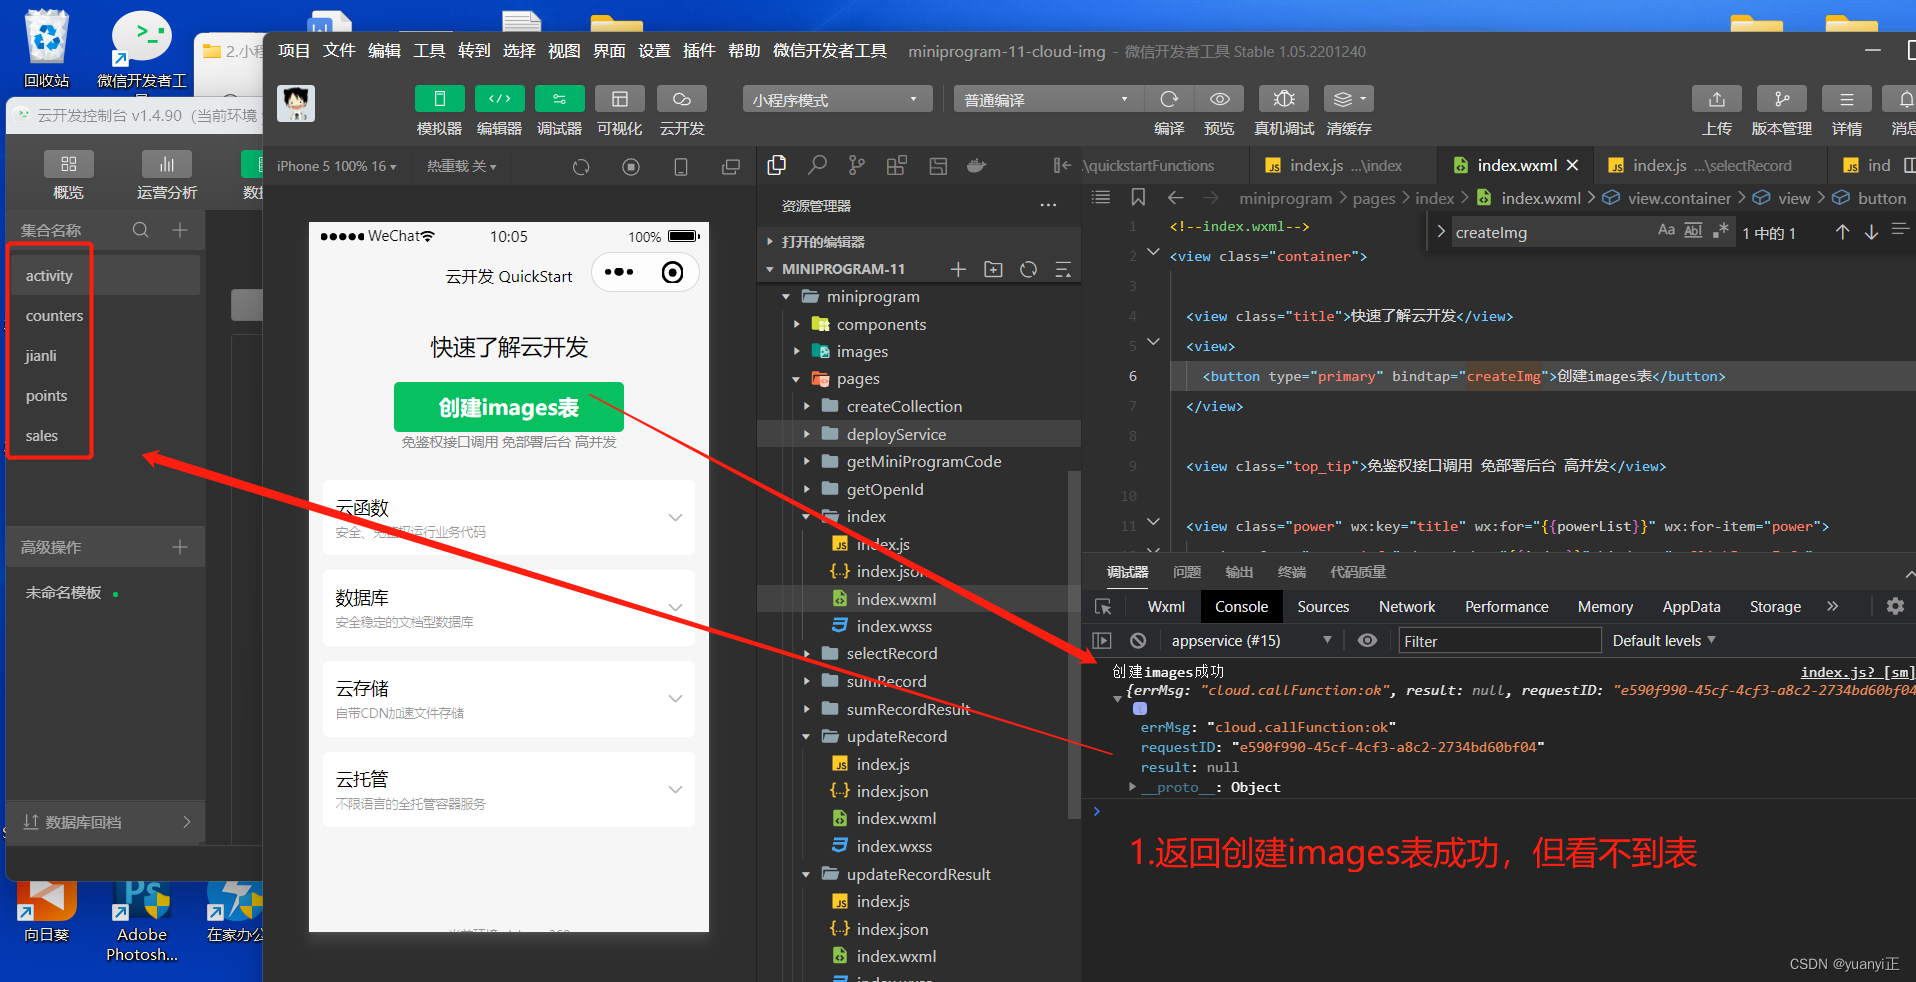Open the Cloud Development console icon
The image size is (1916, 982).
[x=682, y=98]
